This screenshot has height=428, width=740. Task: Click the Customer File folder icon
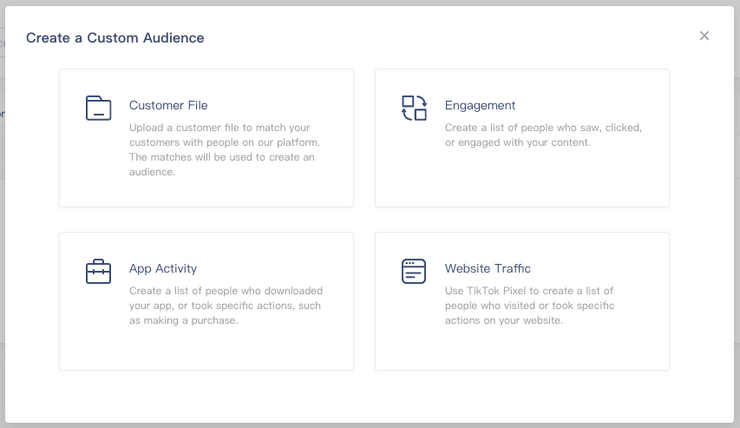point(98,108)
